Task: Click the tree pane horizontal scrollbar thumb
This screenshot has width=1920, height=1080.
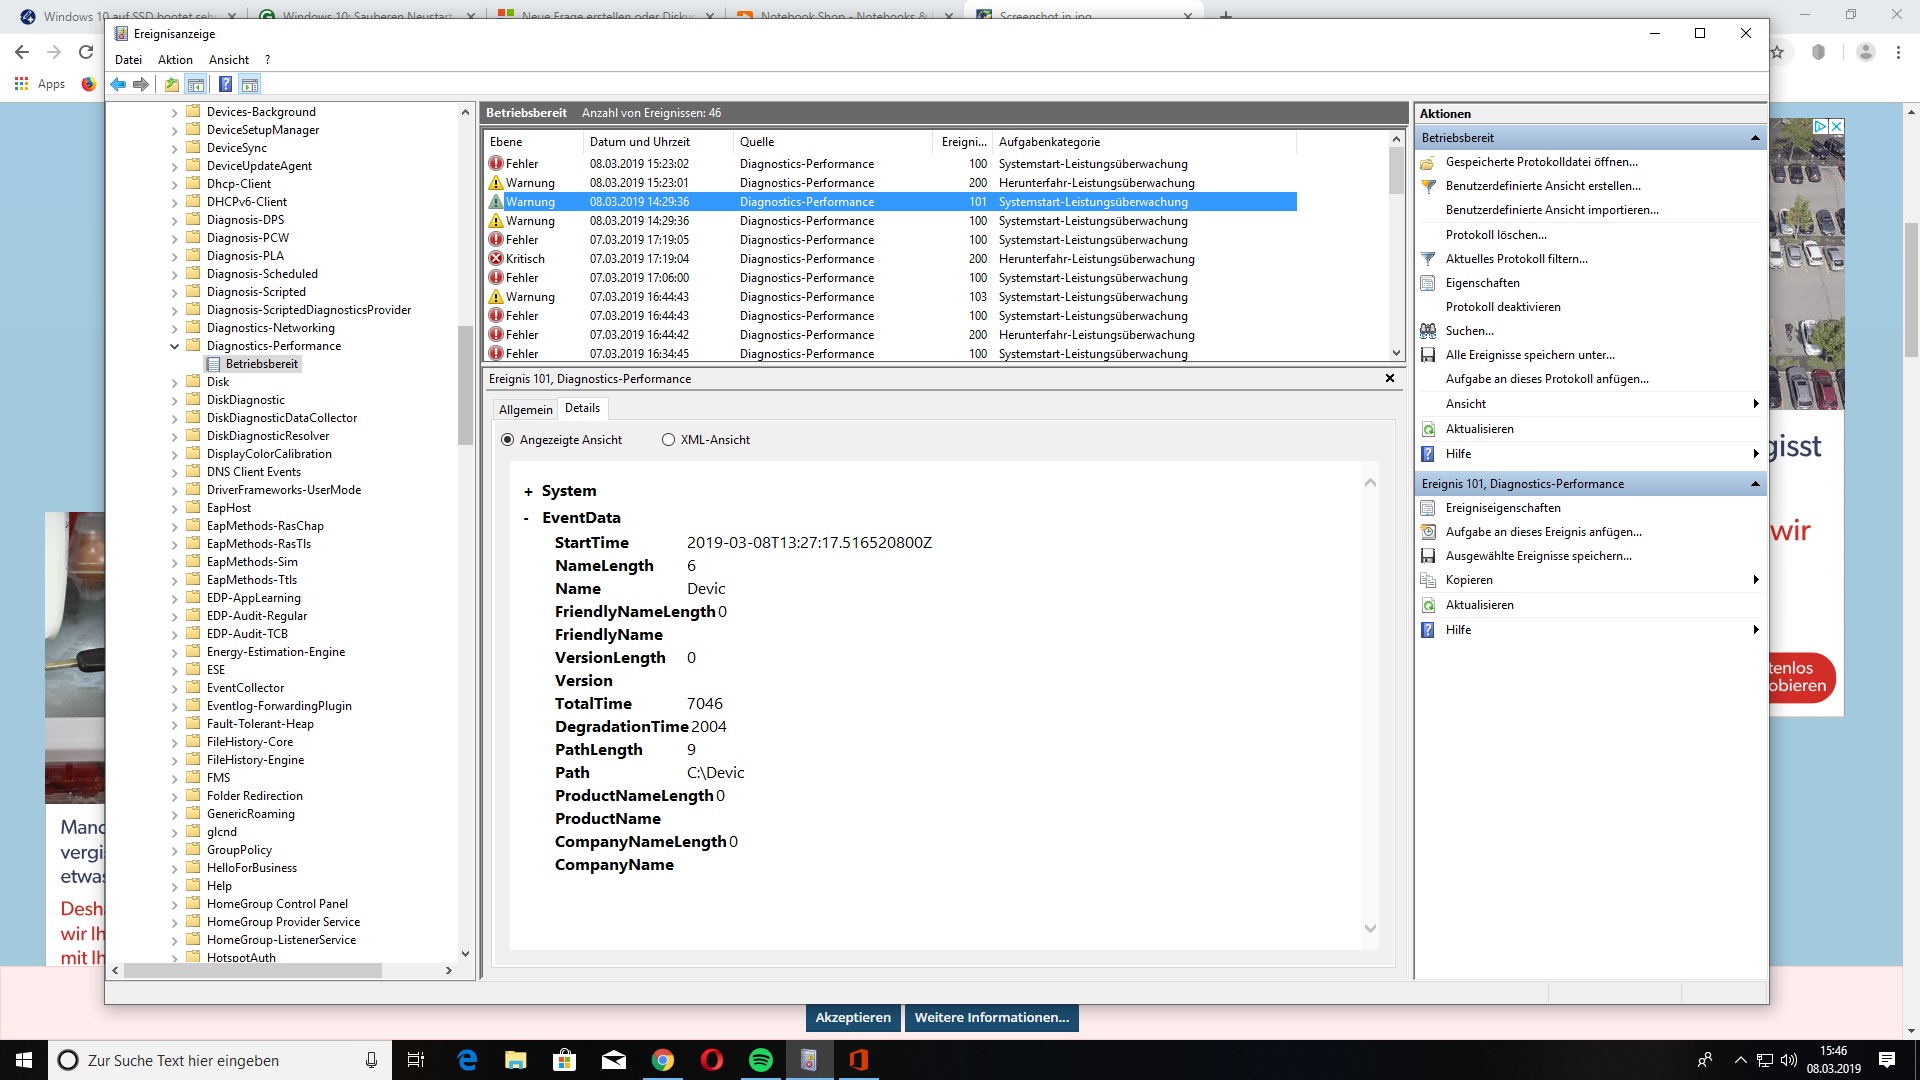Action: [253, 970]
